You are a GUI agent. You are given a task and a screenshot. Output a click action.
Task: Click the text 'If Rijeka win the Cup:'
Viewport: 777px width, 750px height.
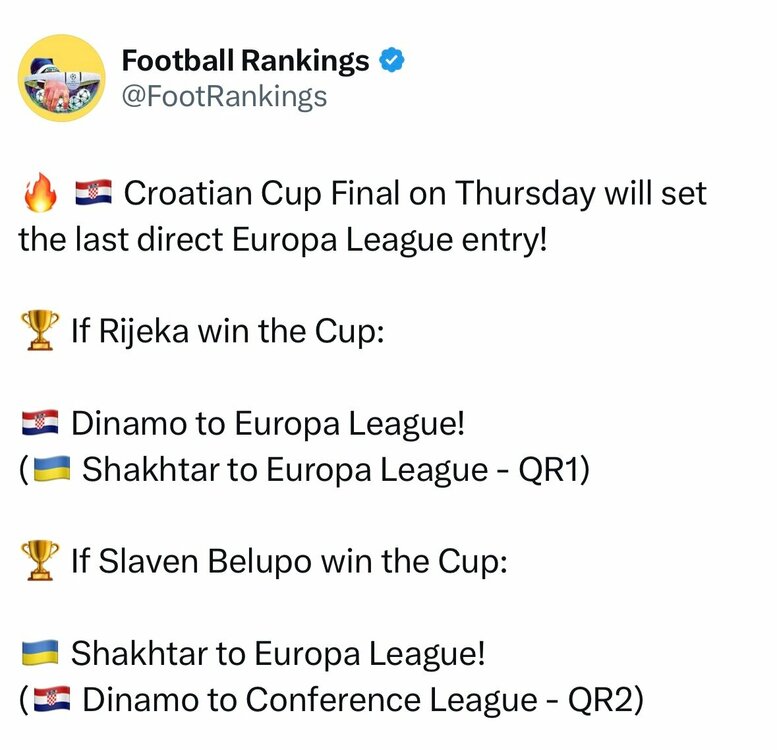(x=228, y=332)
